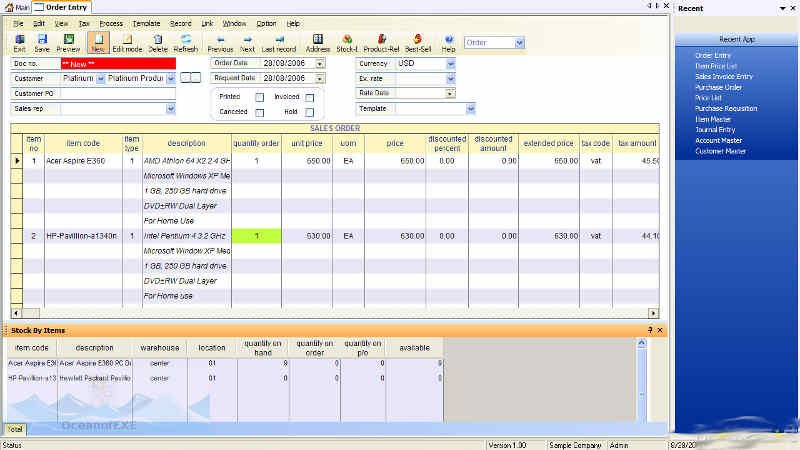Open the View menu
Viewport: 800px width, 450px height.
click(61, 23)
